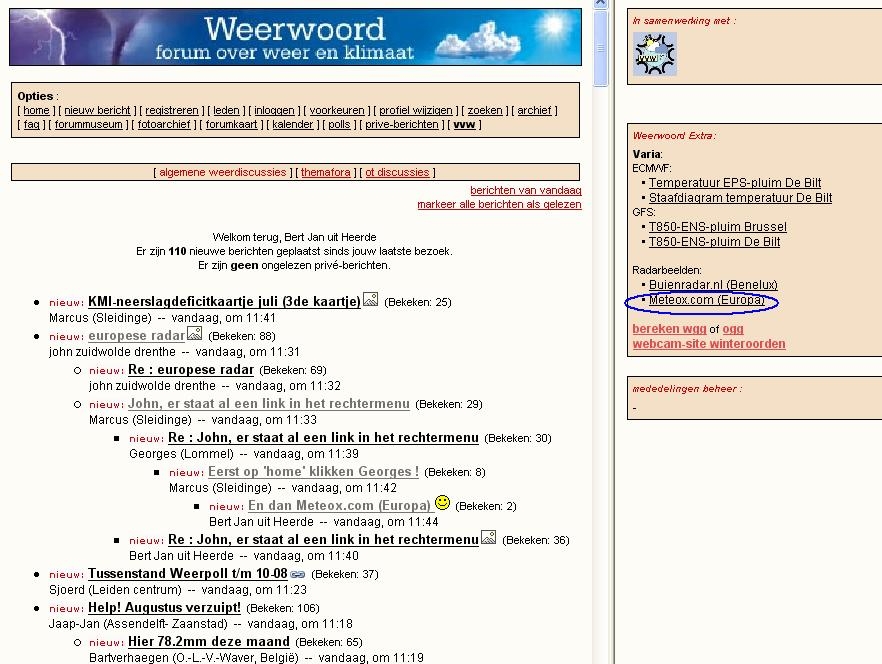The image size is (882, 664).
Task: Open Meteox.com (Europa) in sidebar
Action: (706, 300)
